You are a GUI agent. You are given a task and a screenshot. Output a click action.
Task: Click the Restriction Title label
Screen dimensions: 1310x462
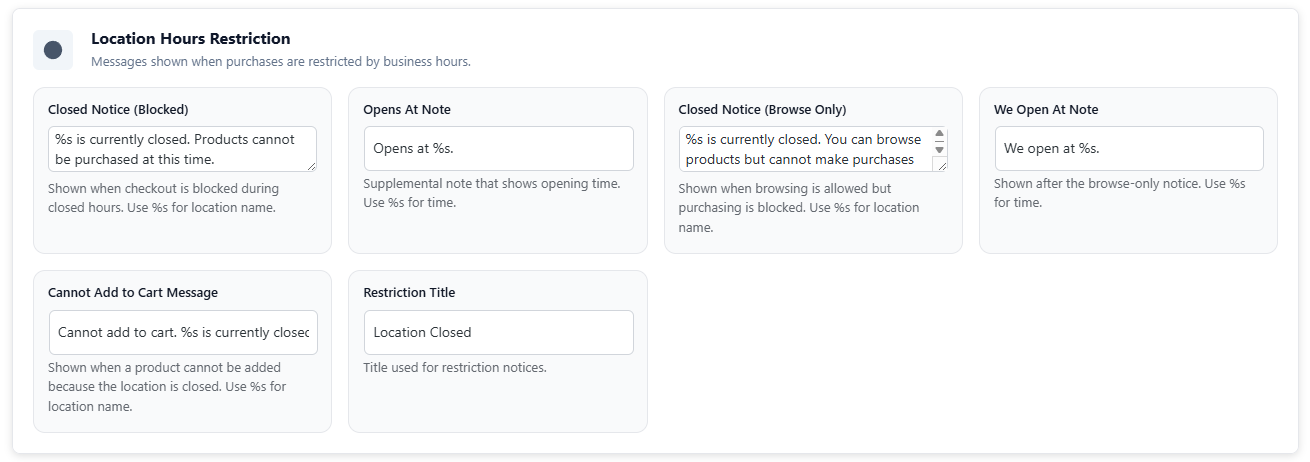point(409,293)
